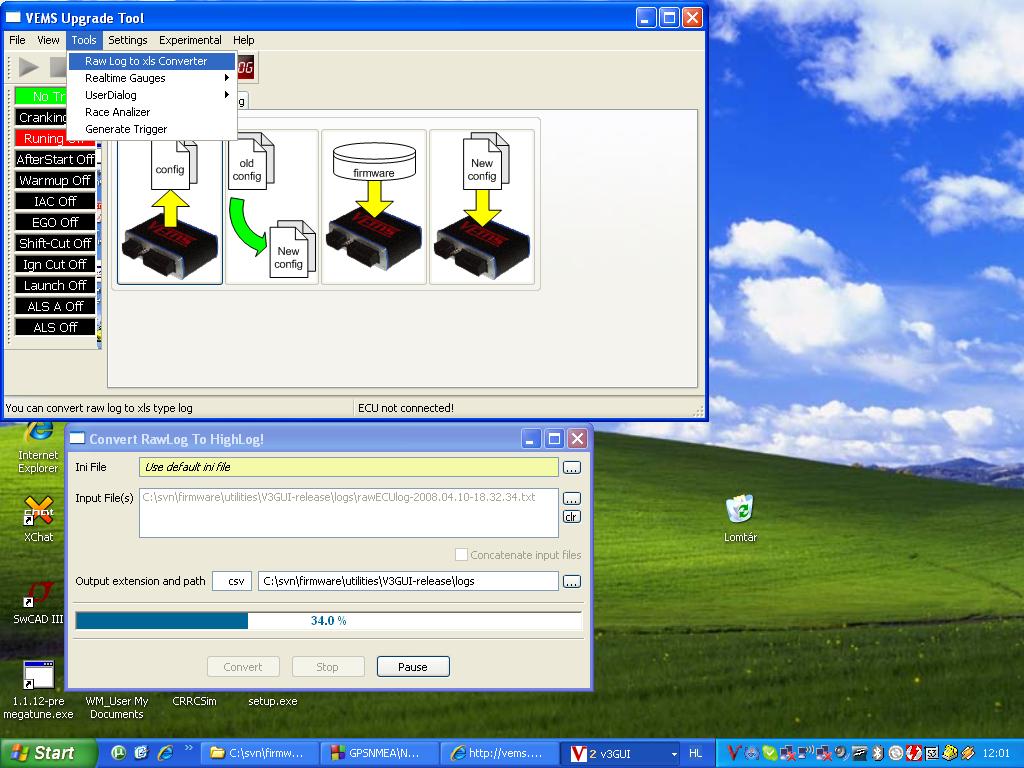Click the New config upload to ECU image
Viewport: 1024px width, 768px height.
click(x=482, y=206)
